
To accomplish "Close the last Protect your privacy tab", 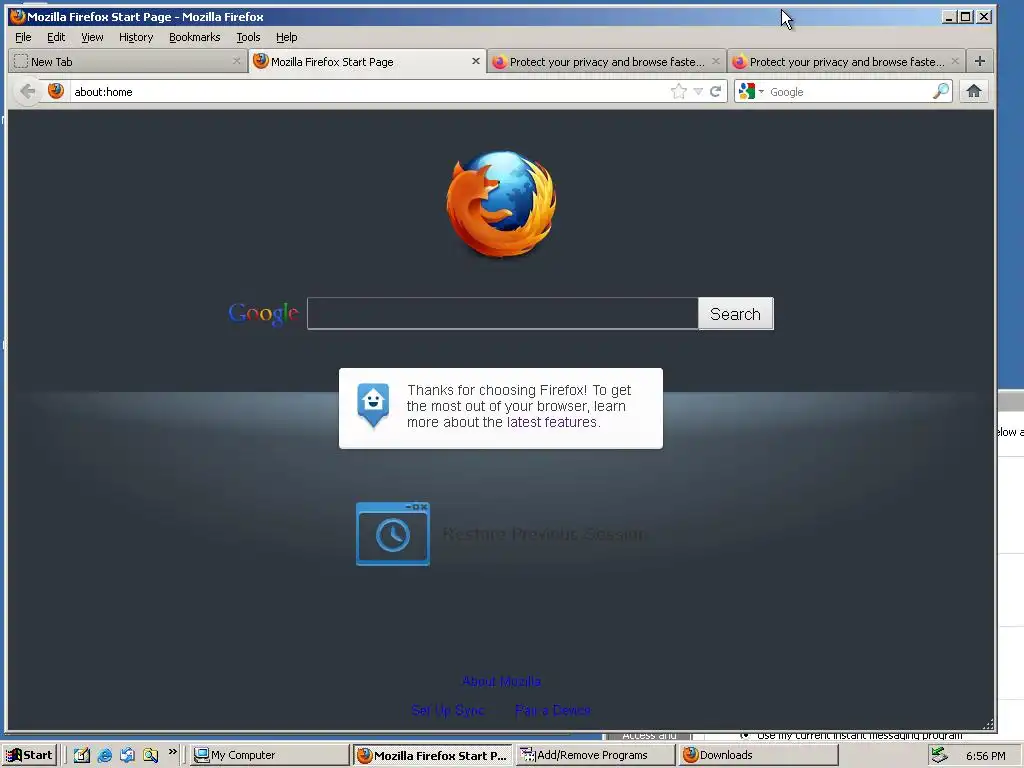I will click(x=955, y=61).
